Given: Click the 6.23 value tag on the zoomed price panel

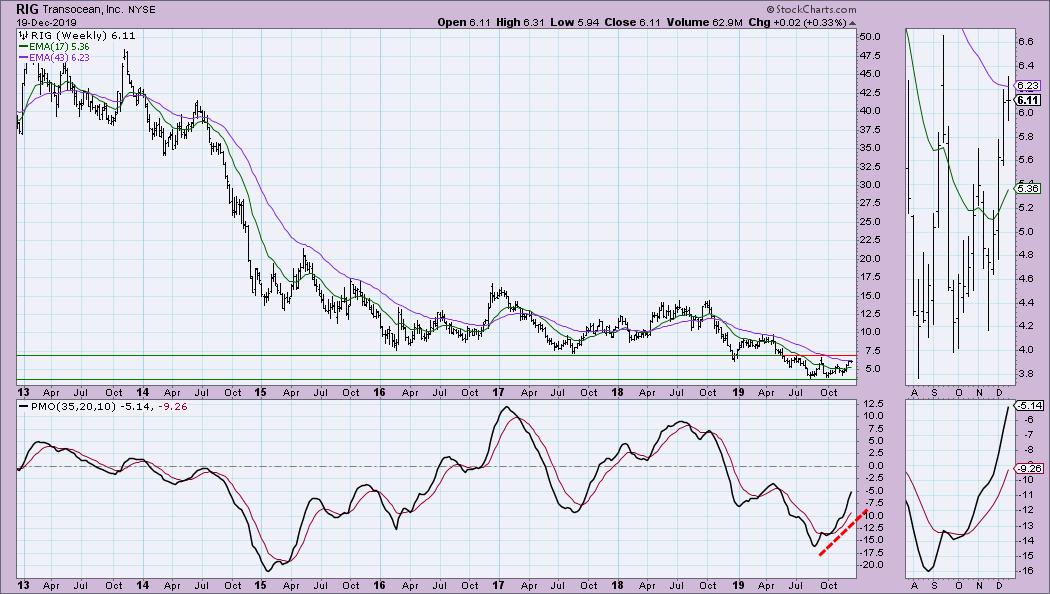Looking at the screenshot, I should tap(1027, 86).
